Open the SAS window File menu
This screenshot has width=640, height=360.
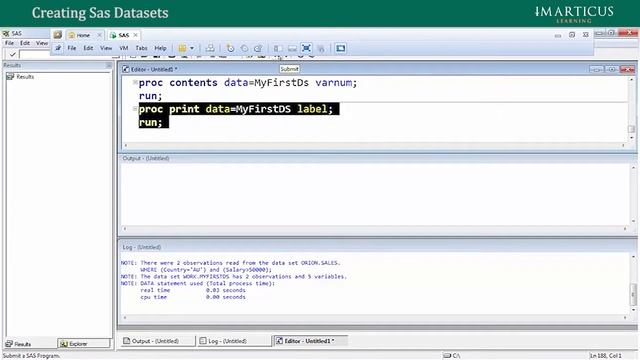[x=9, y=43]
